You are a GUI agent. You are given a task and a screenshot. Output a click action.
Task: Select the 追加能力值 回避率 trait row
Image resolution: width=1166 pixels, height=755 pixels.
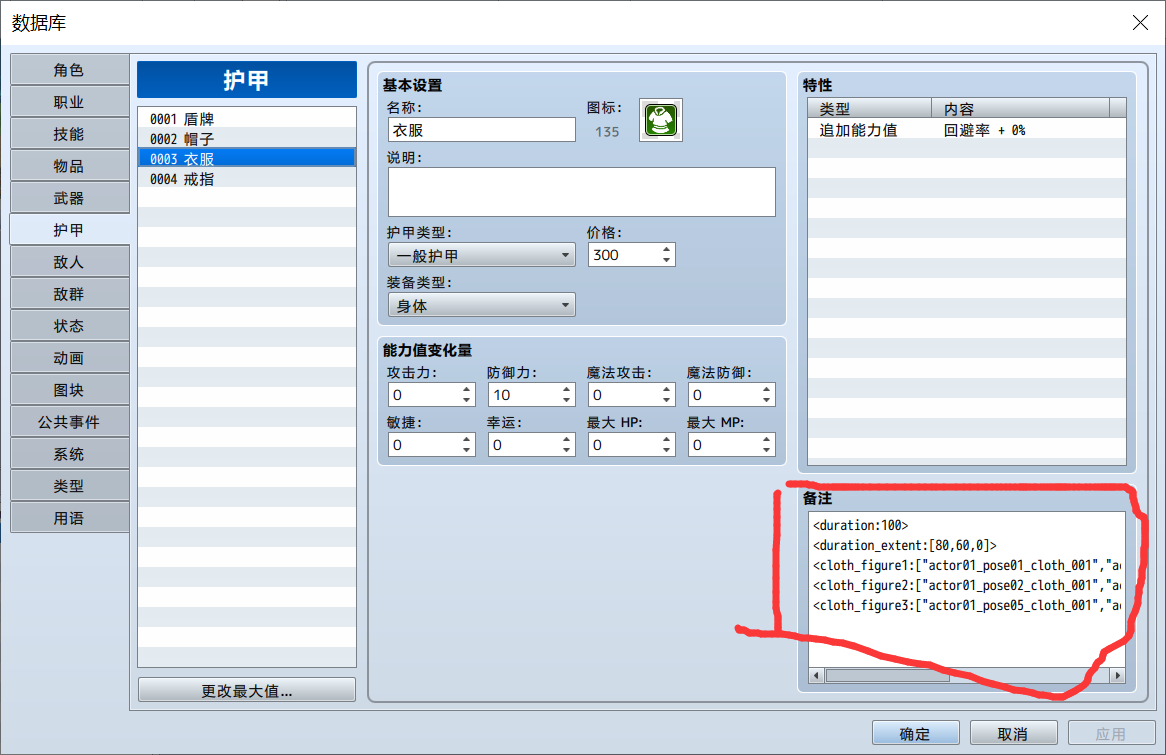(967, 130)
